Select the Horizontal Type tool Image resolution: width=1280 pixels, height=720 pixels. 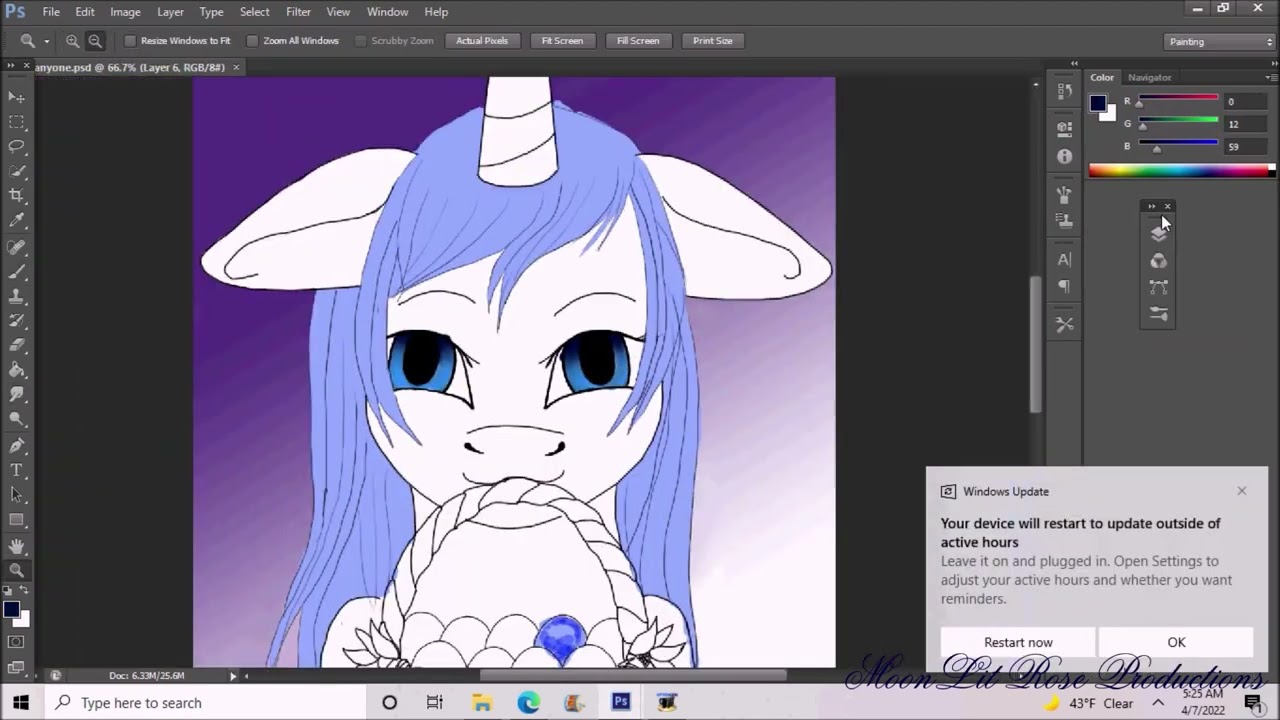point(17,470)
